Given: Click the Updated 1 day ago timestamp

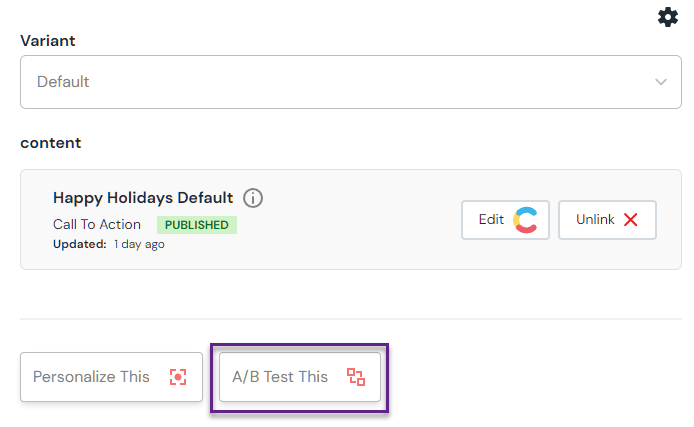Looking at the screenshot, I should pos(109,244).
